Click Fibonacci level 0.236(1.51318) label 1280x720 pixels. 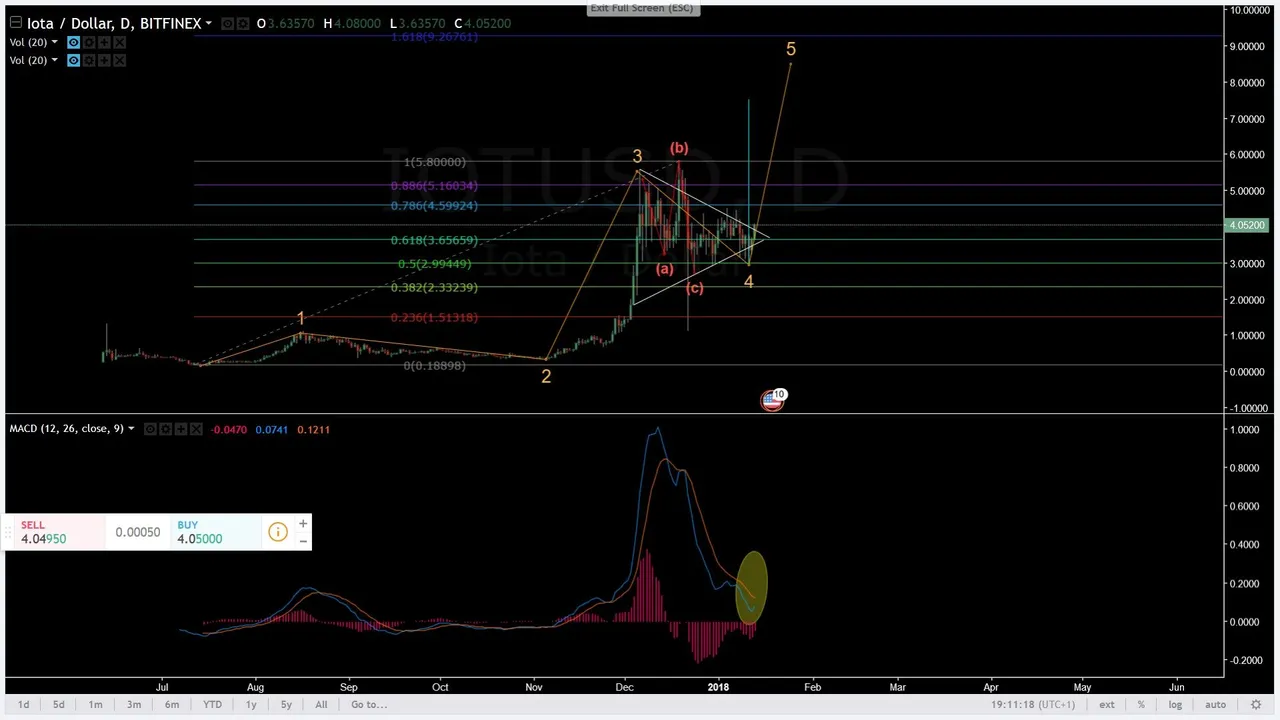(434, 318)
